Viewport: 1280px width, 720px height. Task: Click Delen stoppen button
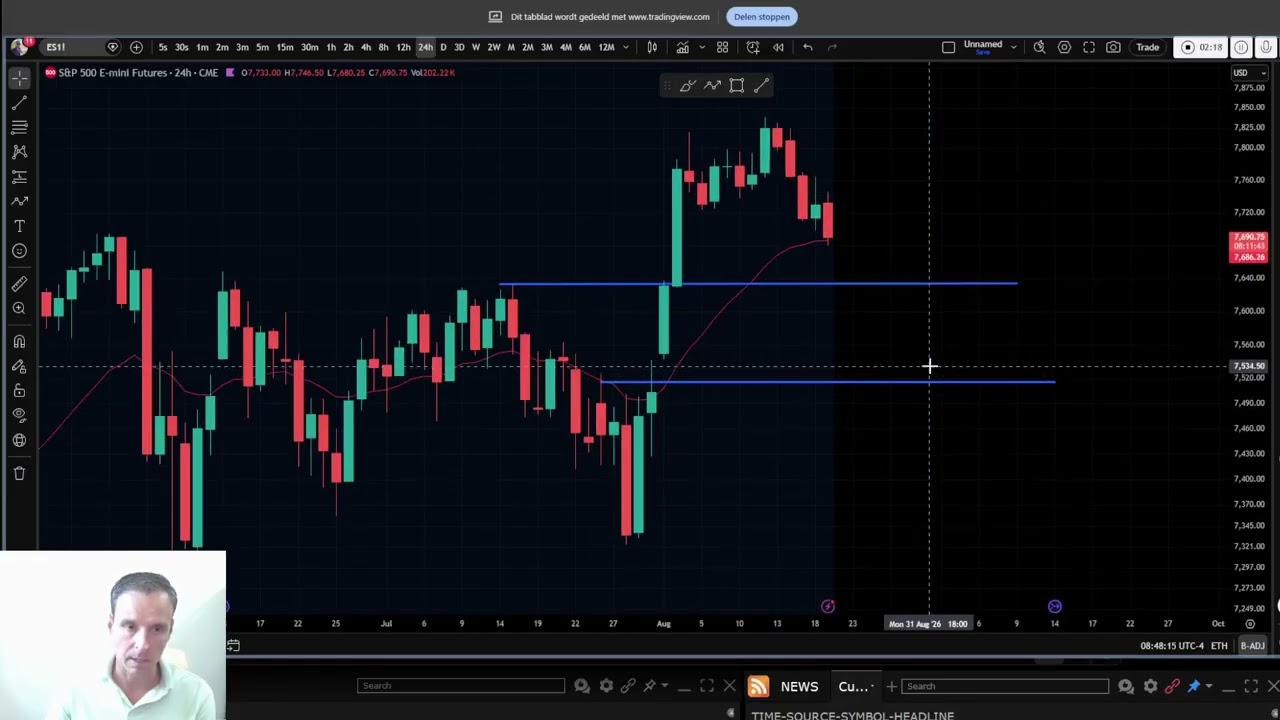(762, 16)
